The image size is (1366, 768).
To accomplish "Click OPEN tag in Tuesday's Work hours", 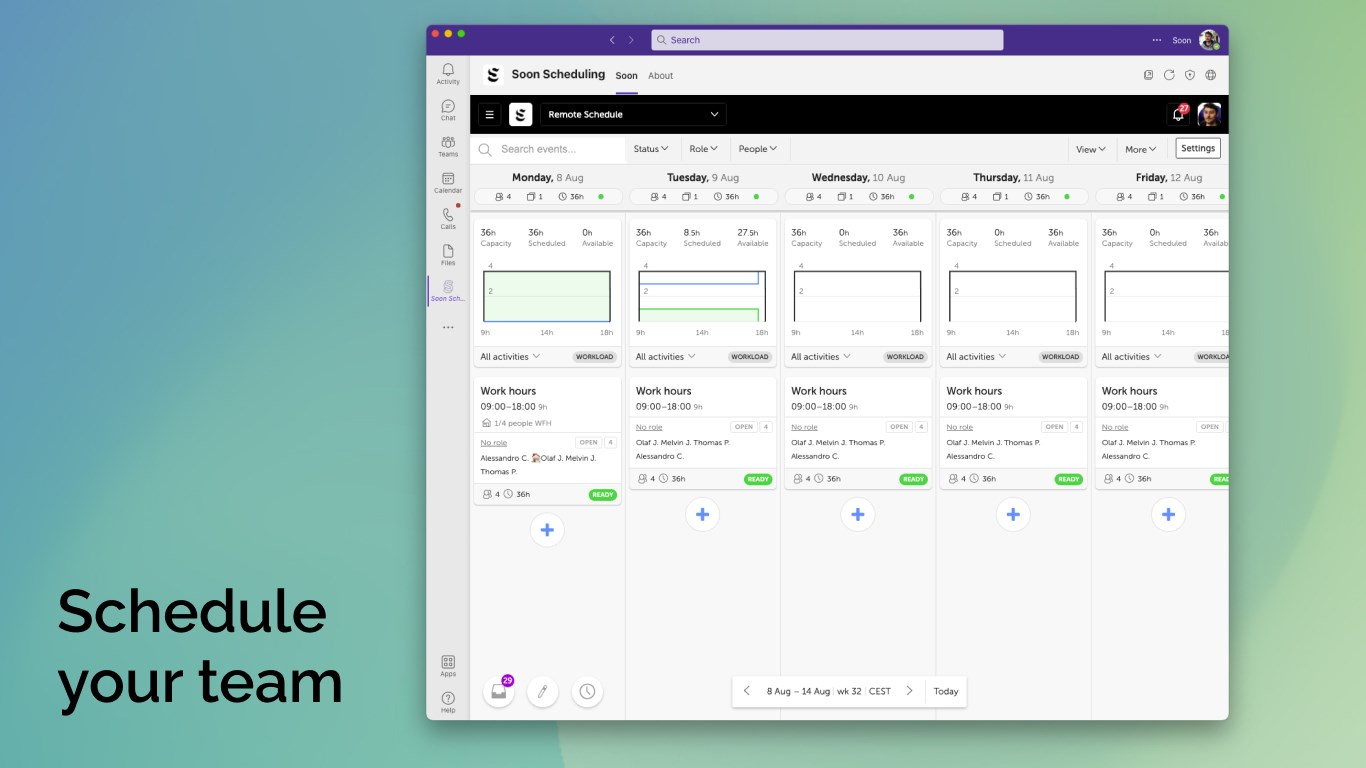I will point(744,427).
